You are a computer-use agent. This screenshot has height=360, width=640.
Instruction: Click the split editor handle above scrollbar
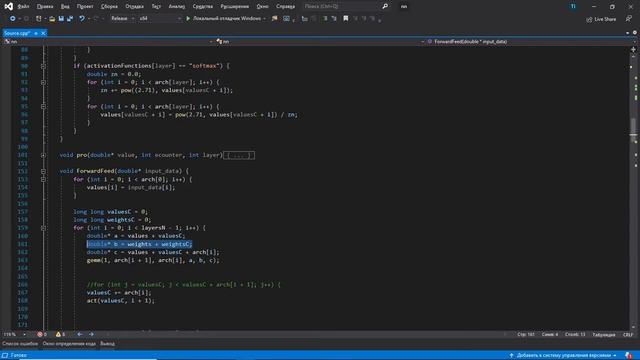pyautogui.click(x=633, y=49)
